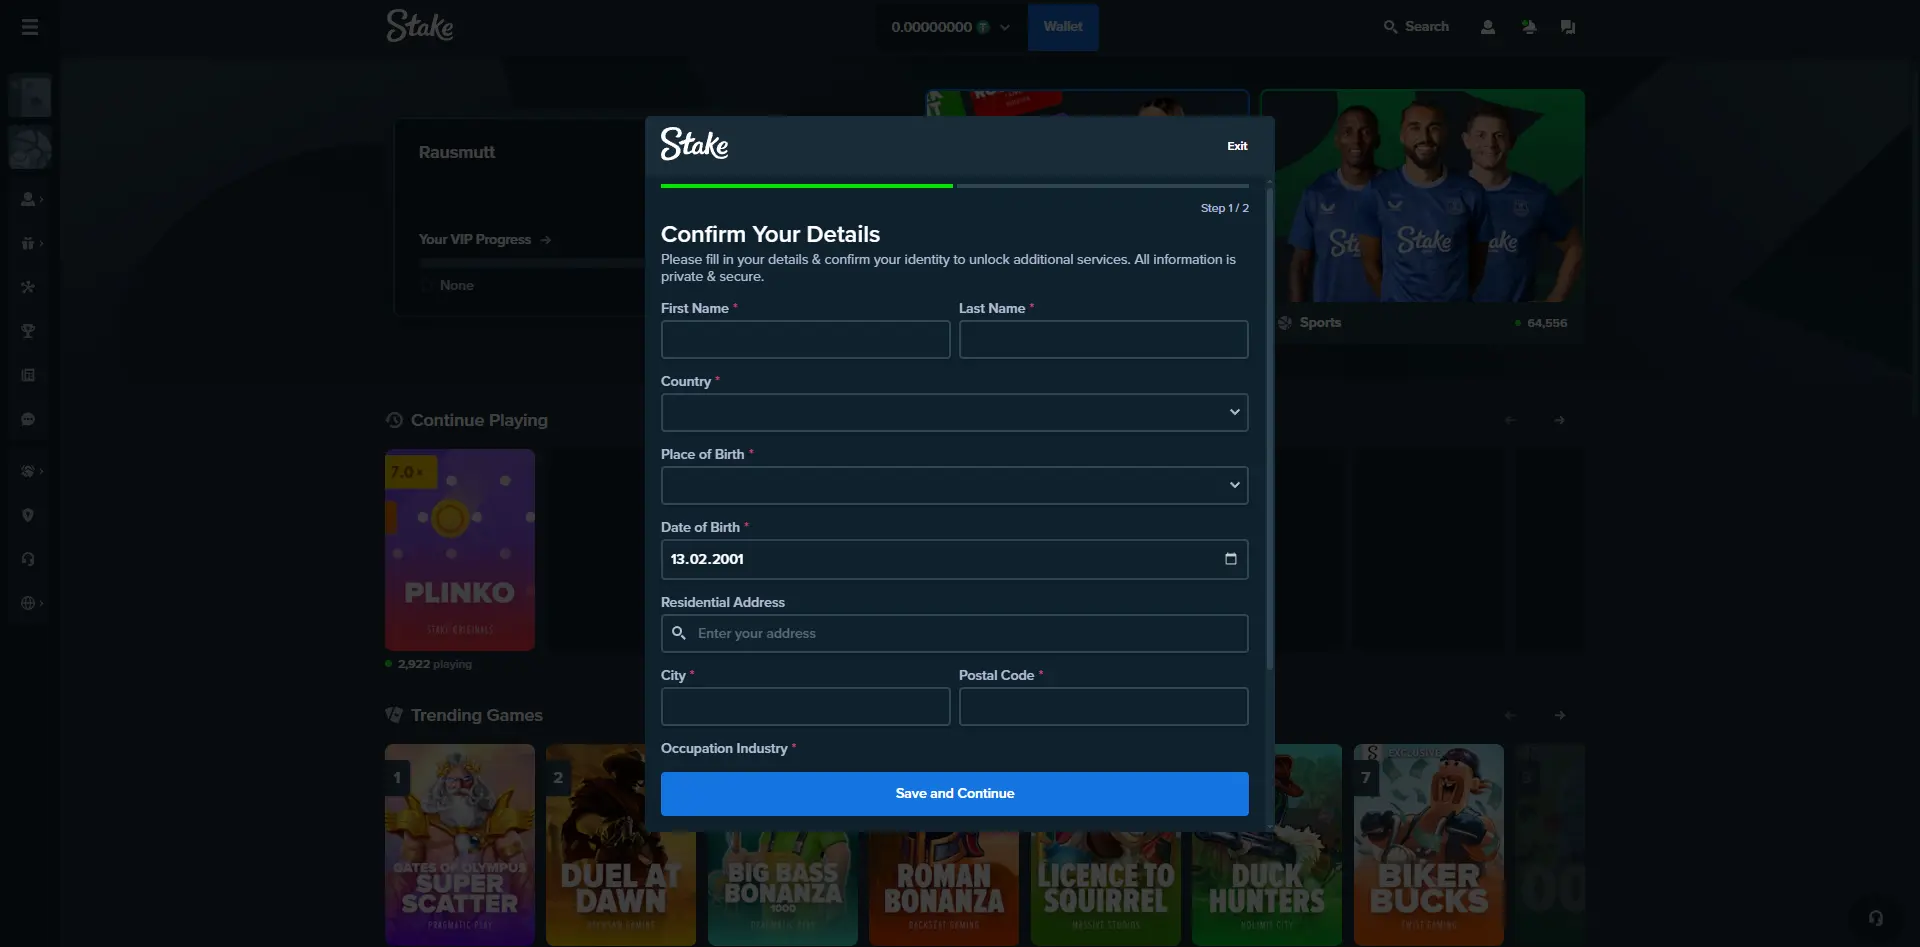Click the headset support icon at bottom right

point(1876,917)
